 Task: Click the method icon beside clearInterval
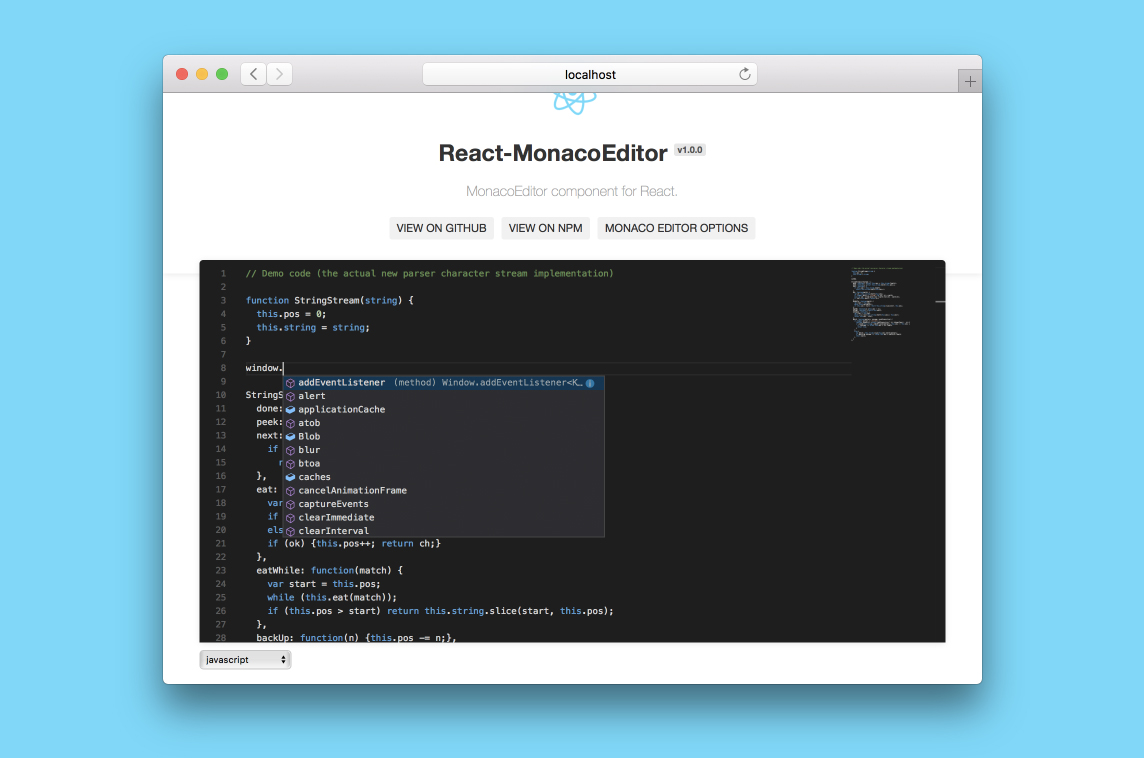pyautogui.click(x=290, y=531)
